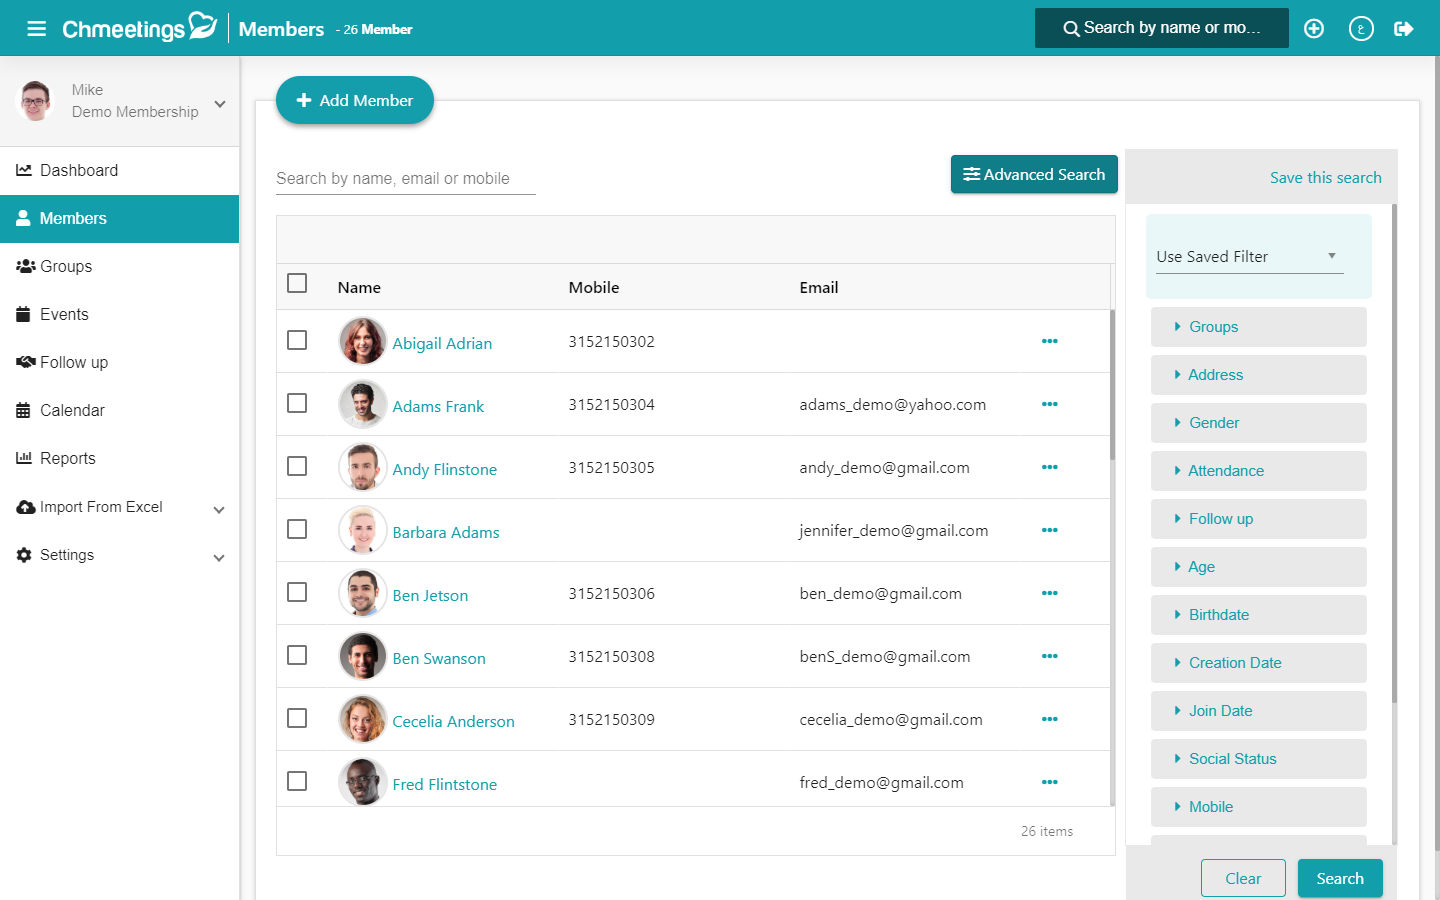The width and height of the screenshot is (1440, 900).
Task: Open the hamburger navigation menu
Action: [x=37, y=28]
